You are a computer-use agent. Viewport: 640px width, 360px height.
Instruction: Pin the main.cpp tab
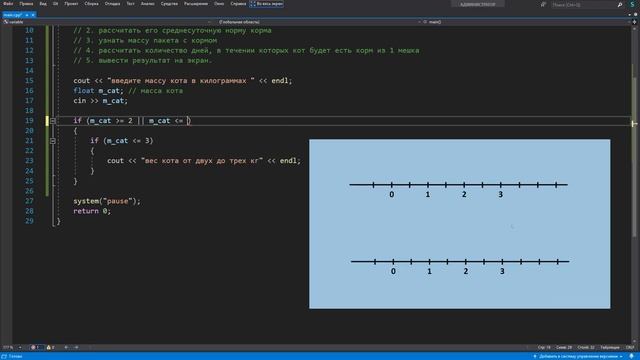(x=27, y=15)
